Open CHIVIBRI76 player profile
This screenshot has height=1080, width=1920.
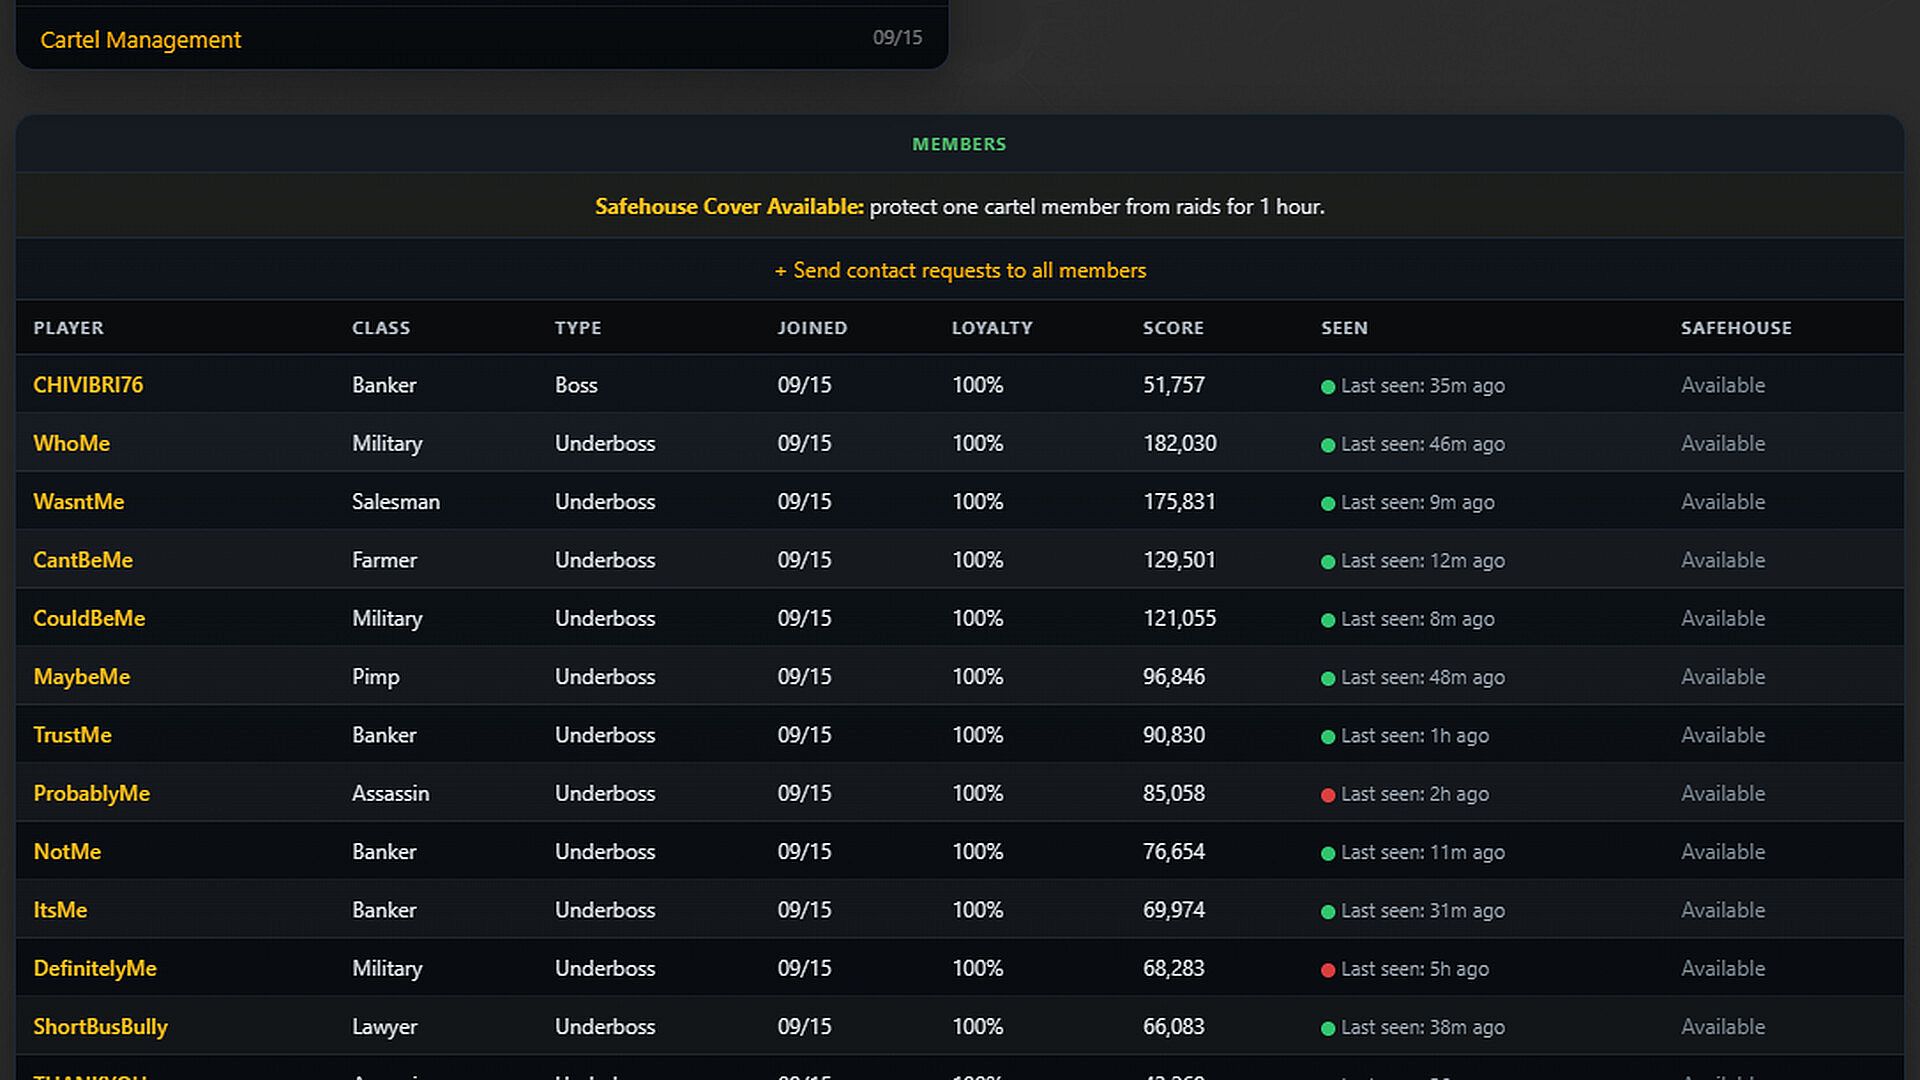click(88, 385)
